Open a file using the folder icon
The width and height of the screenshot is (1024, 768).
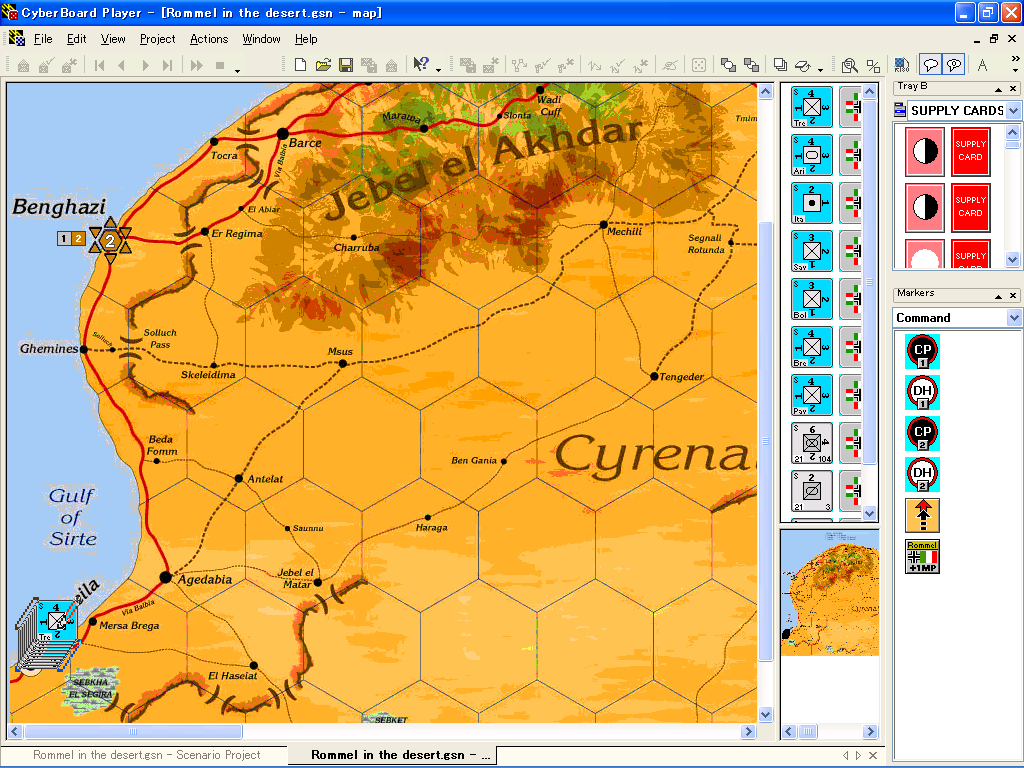(323, 65)
